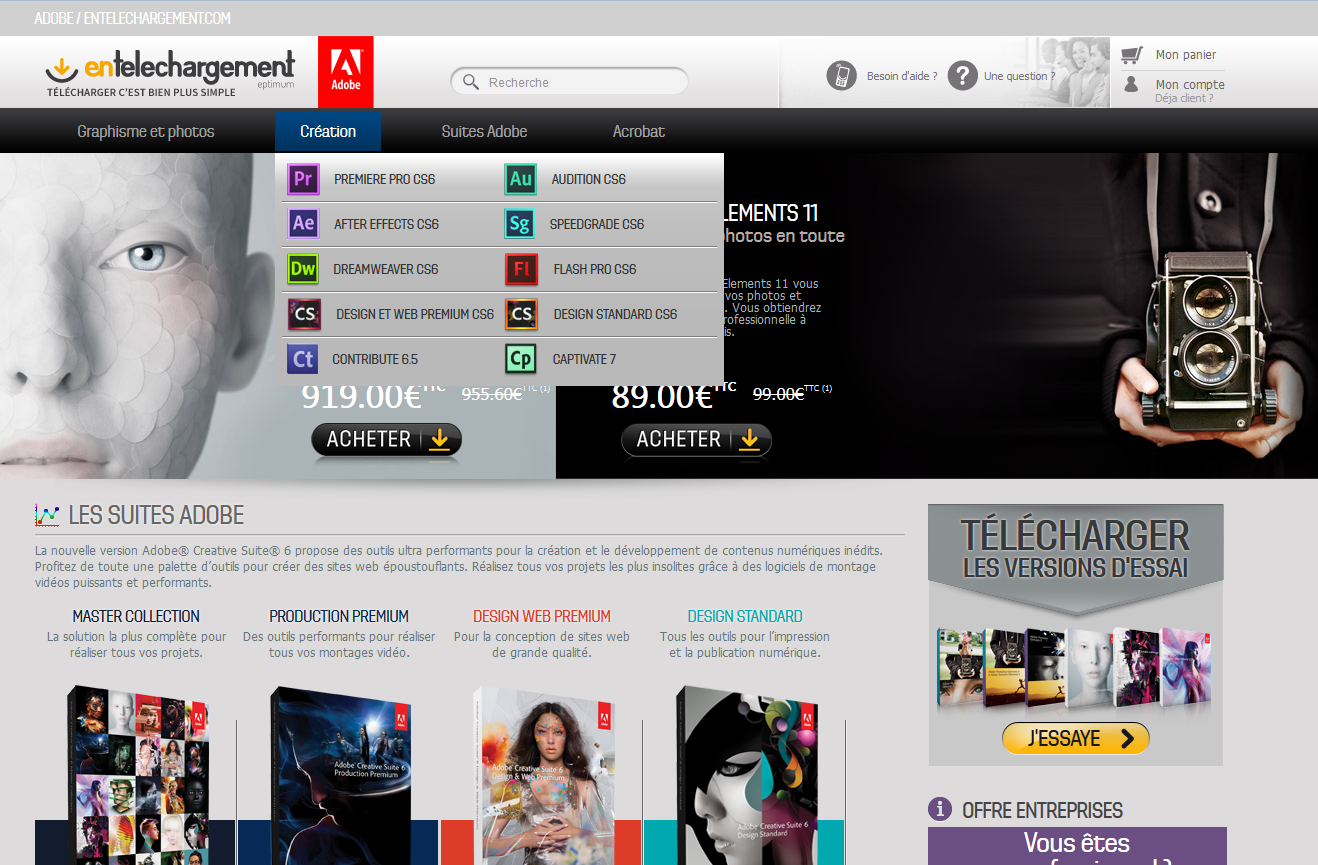The height and width of the screenshot is (865, 1318).
Task: Click the After Effects Ae icon
Action: pos(303,224)
